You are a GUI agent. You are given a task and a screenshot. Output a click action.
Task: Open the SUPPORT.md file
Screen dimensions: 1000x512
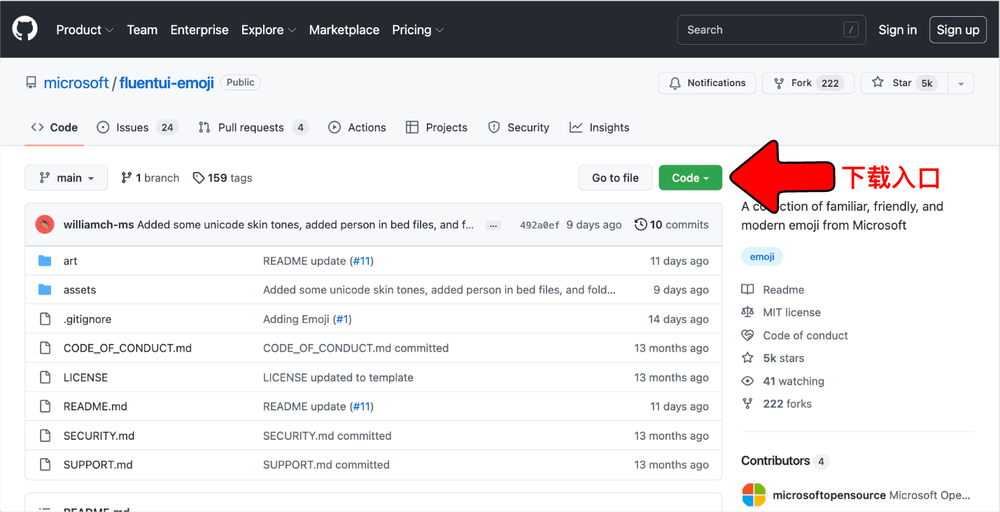coord(98,465)
